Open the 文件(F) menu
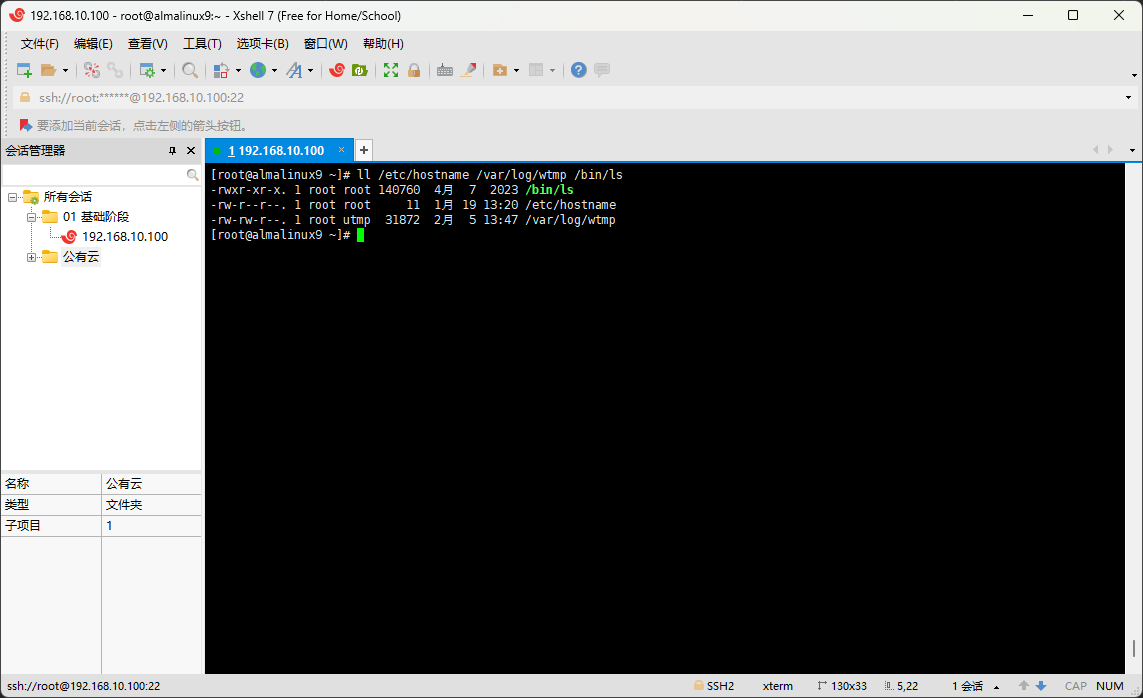The height and width of the screenshot is (698, 1143). click(40, 44)
